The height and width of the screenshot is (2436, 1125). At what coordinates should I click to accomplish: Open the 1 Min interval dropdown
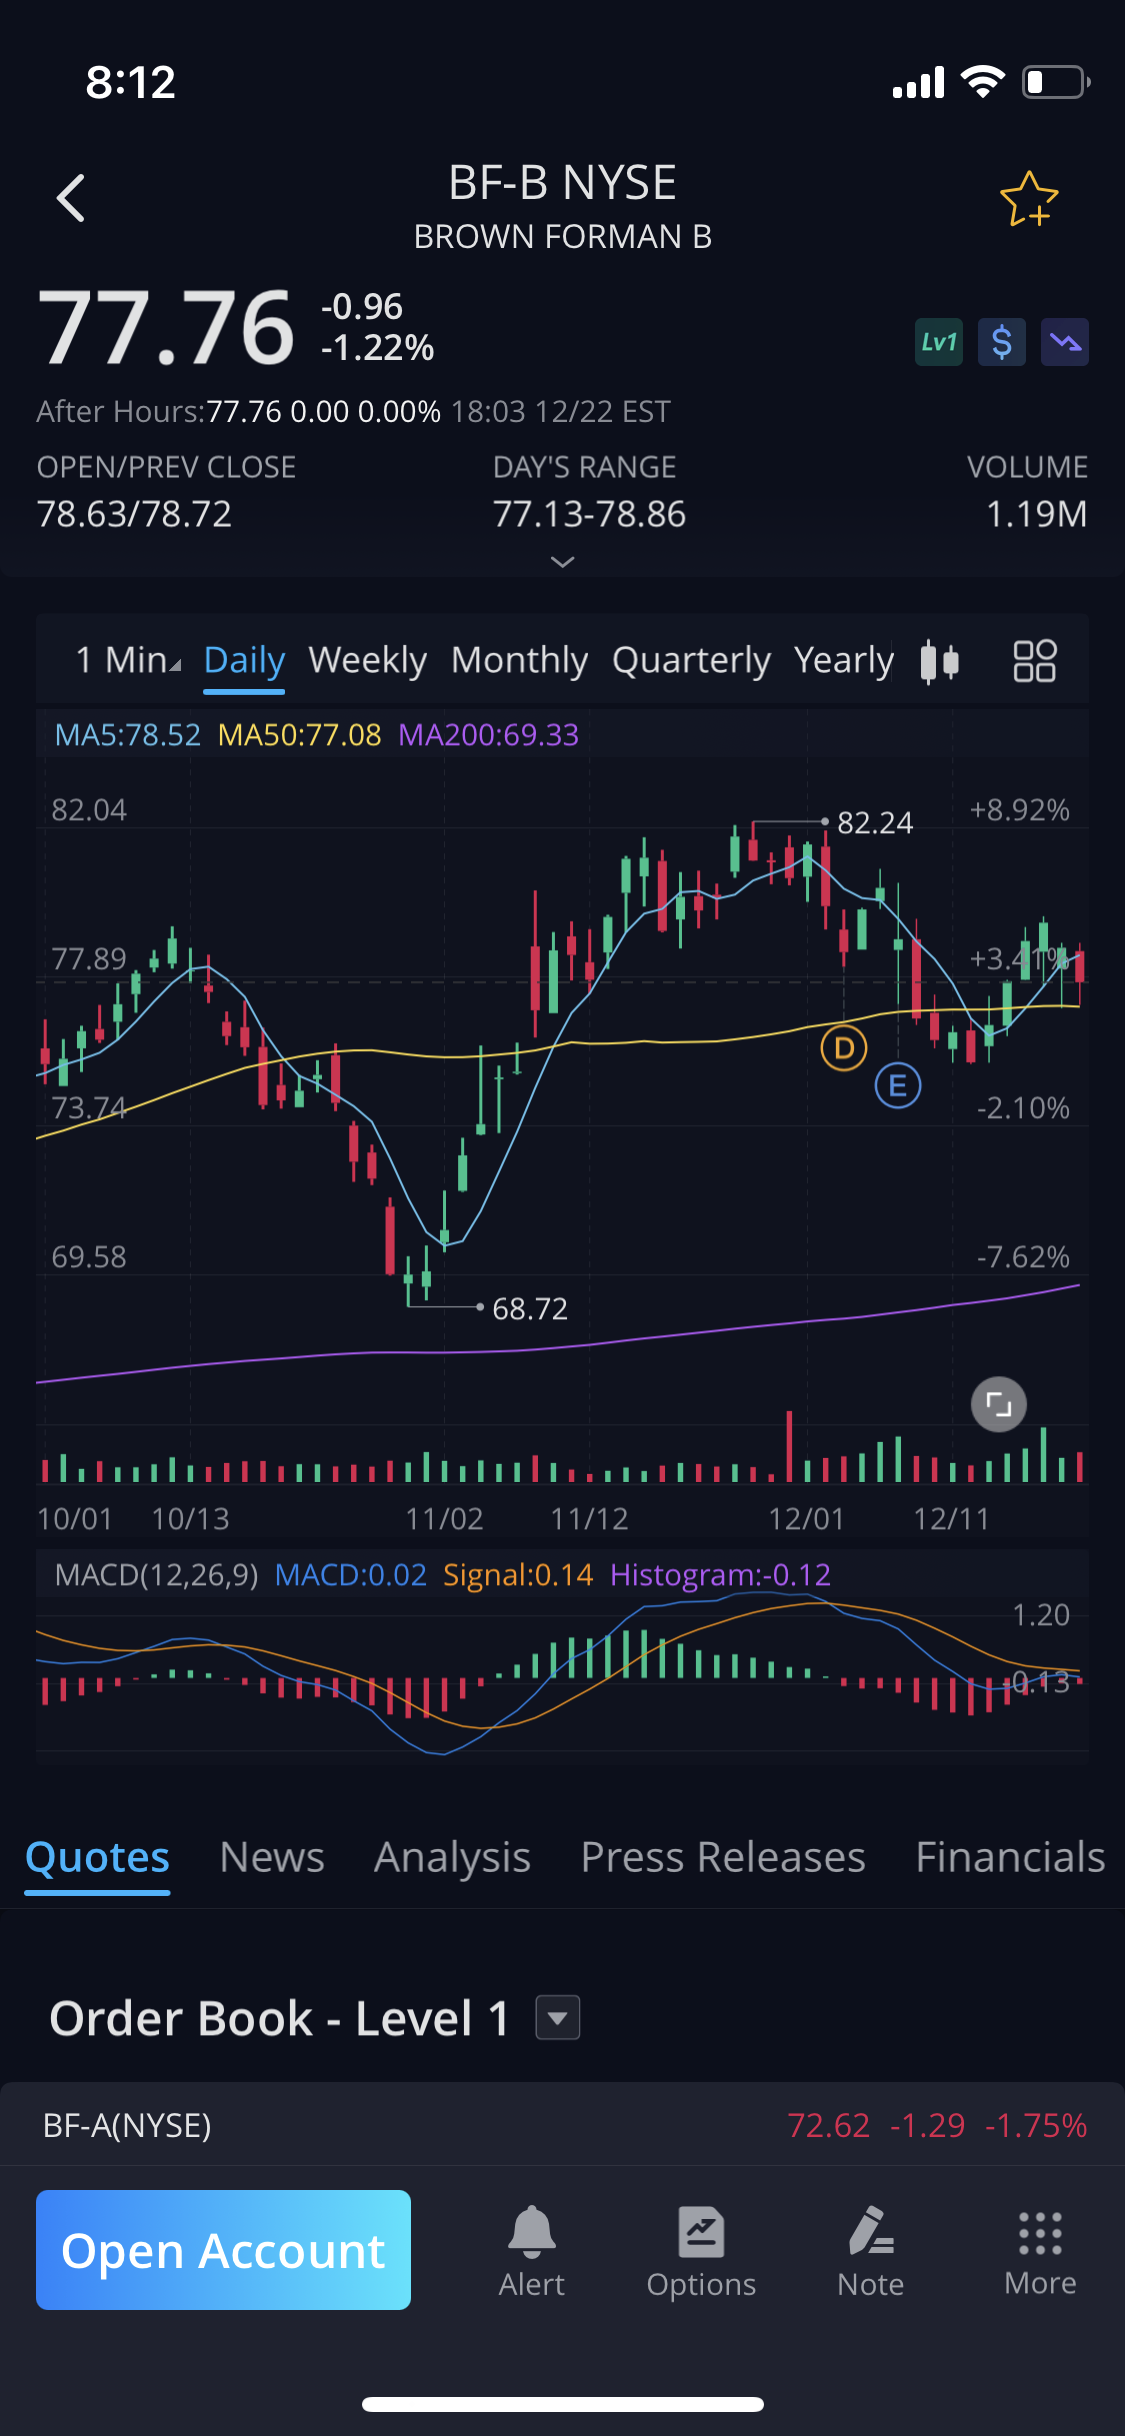pos(128,661)
